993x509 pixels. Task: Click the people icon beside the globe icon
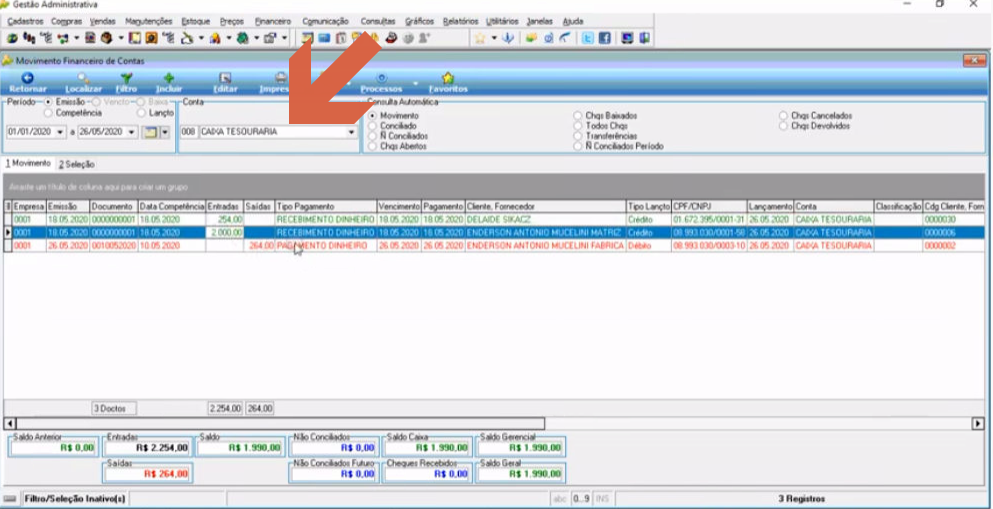(x=28, y=38)
